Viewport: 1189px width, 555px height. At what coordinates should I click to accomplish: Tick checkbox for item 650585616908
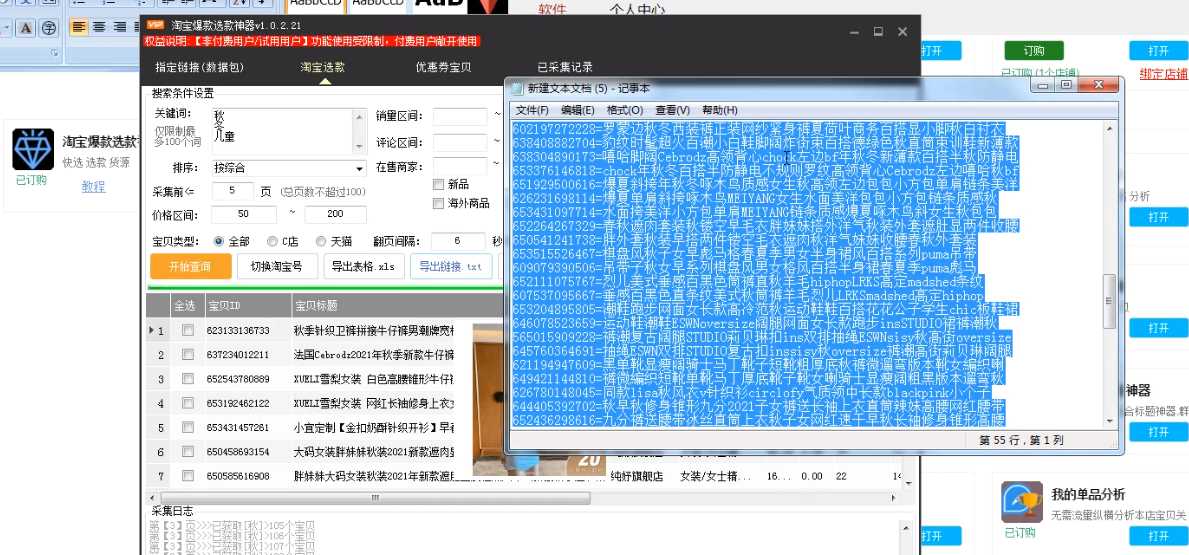tap(187, 476)
